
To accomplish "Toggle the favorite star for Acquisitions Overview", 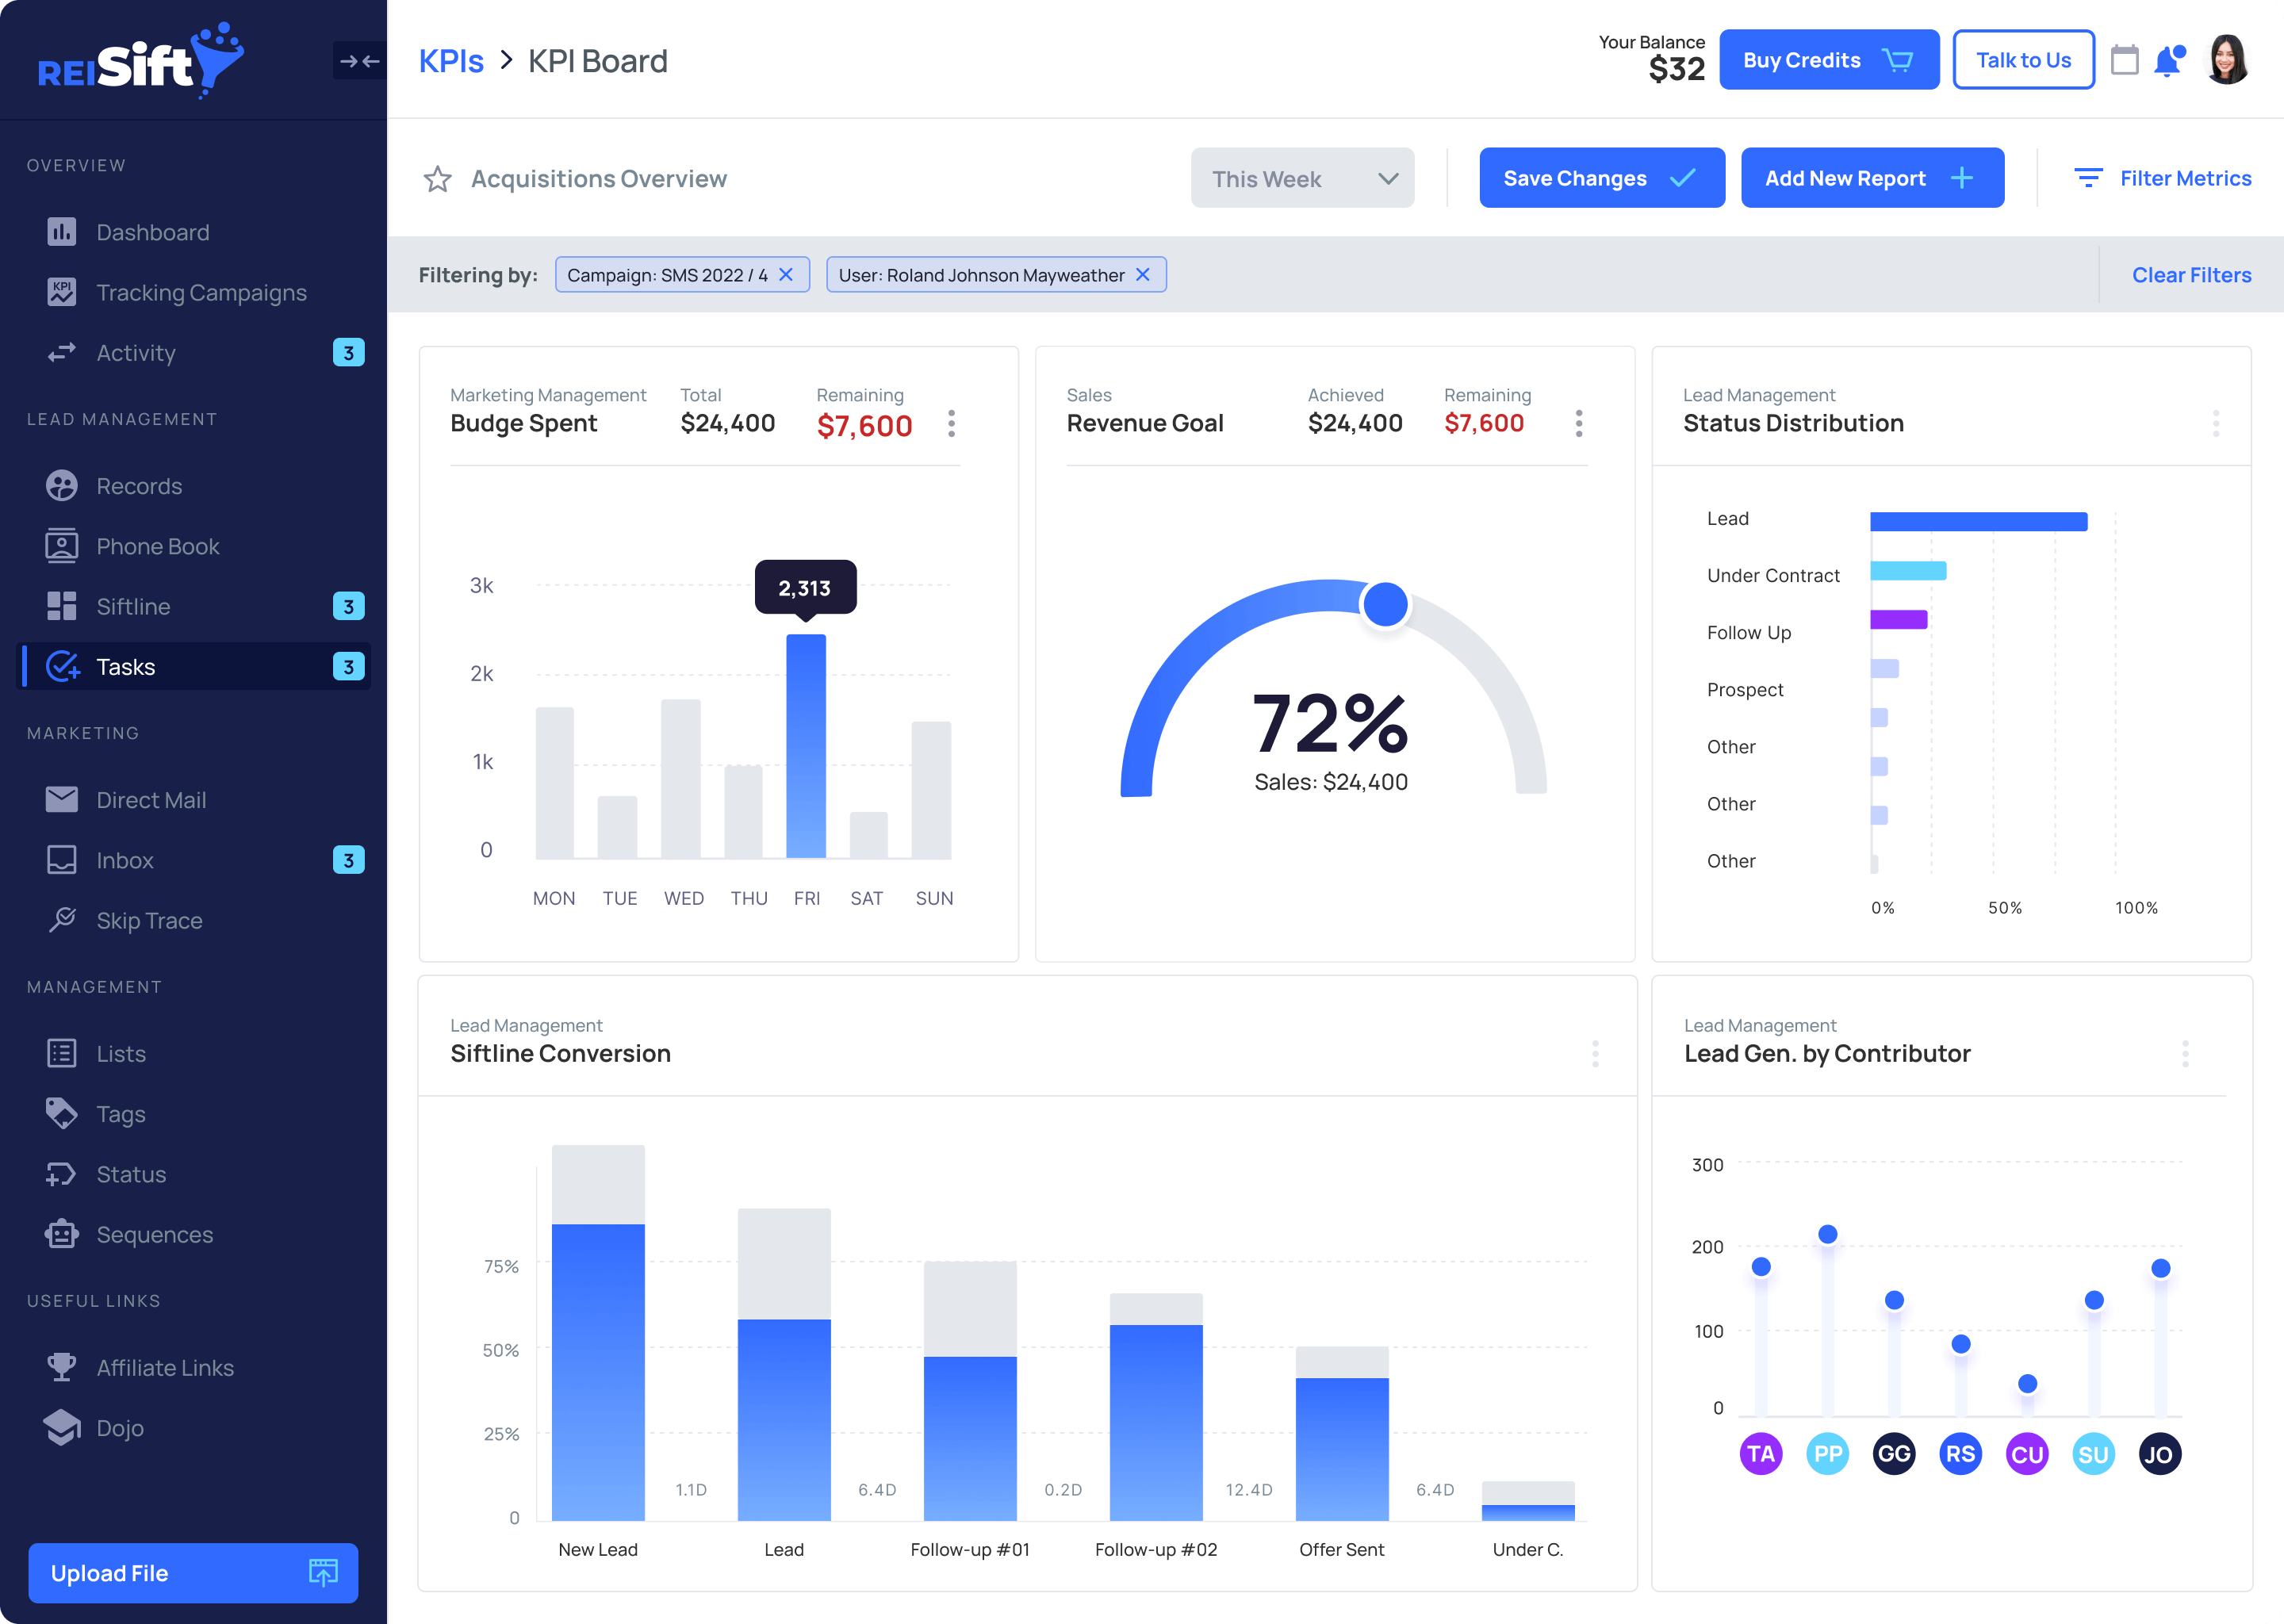I will pyautogui.click(x=438, y=179).
